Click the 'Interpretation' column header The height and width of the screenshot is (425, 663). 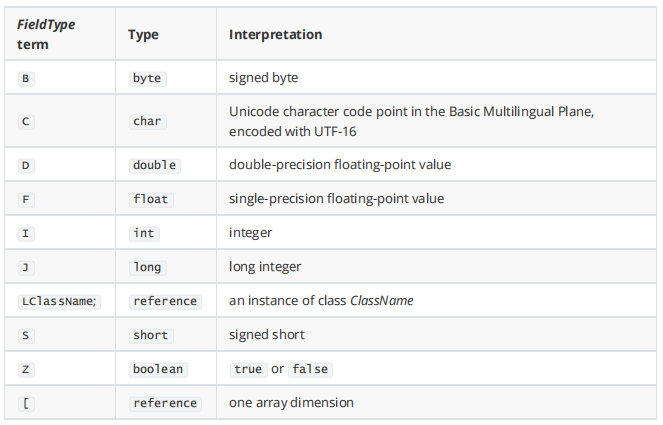click(275, 34)
